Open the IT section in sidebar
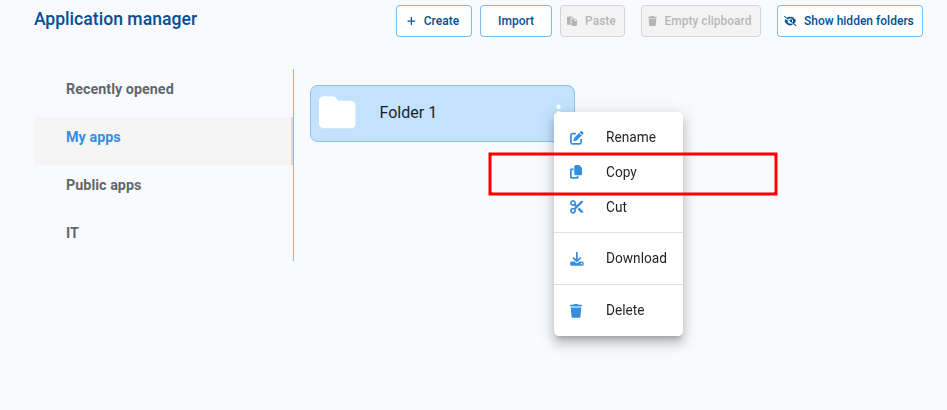 [73, 233]
